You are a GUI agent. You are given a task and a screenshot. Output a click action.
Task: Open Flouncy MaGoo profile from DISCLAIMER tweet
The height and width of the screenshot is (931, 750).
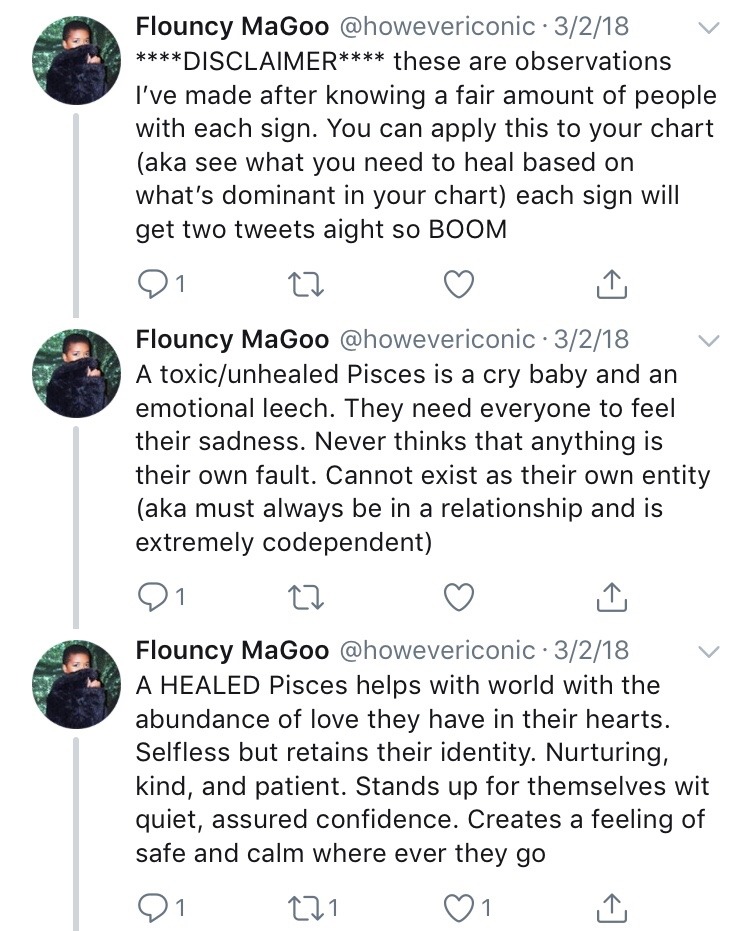coord(232,27)
